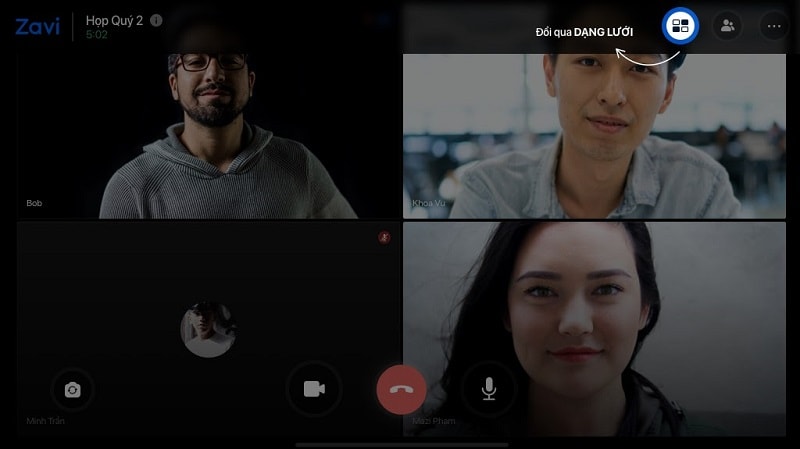
Task: Hang up with the red end call button
Action: [x=401, y=390]
